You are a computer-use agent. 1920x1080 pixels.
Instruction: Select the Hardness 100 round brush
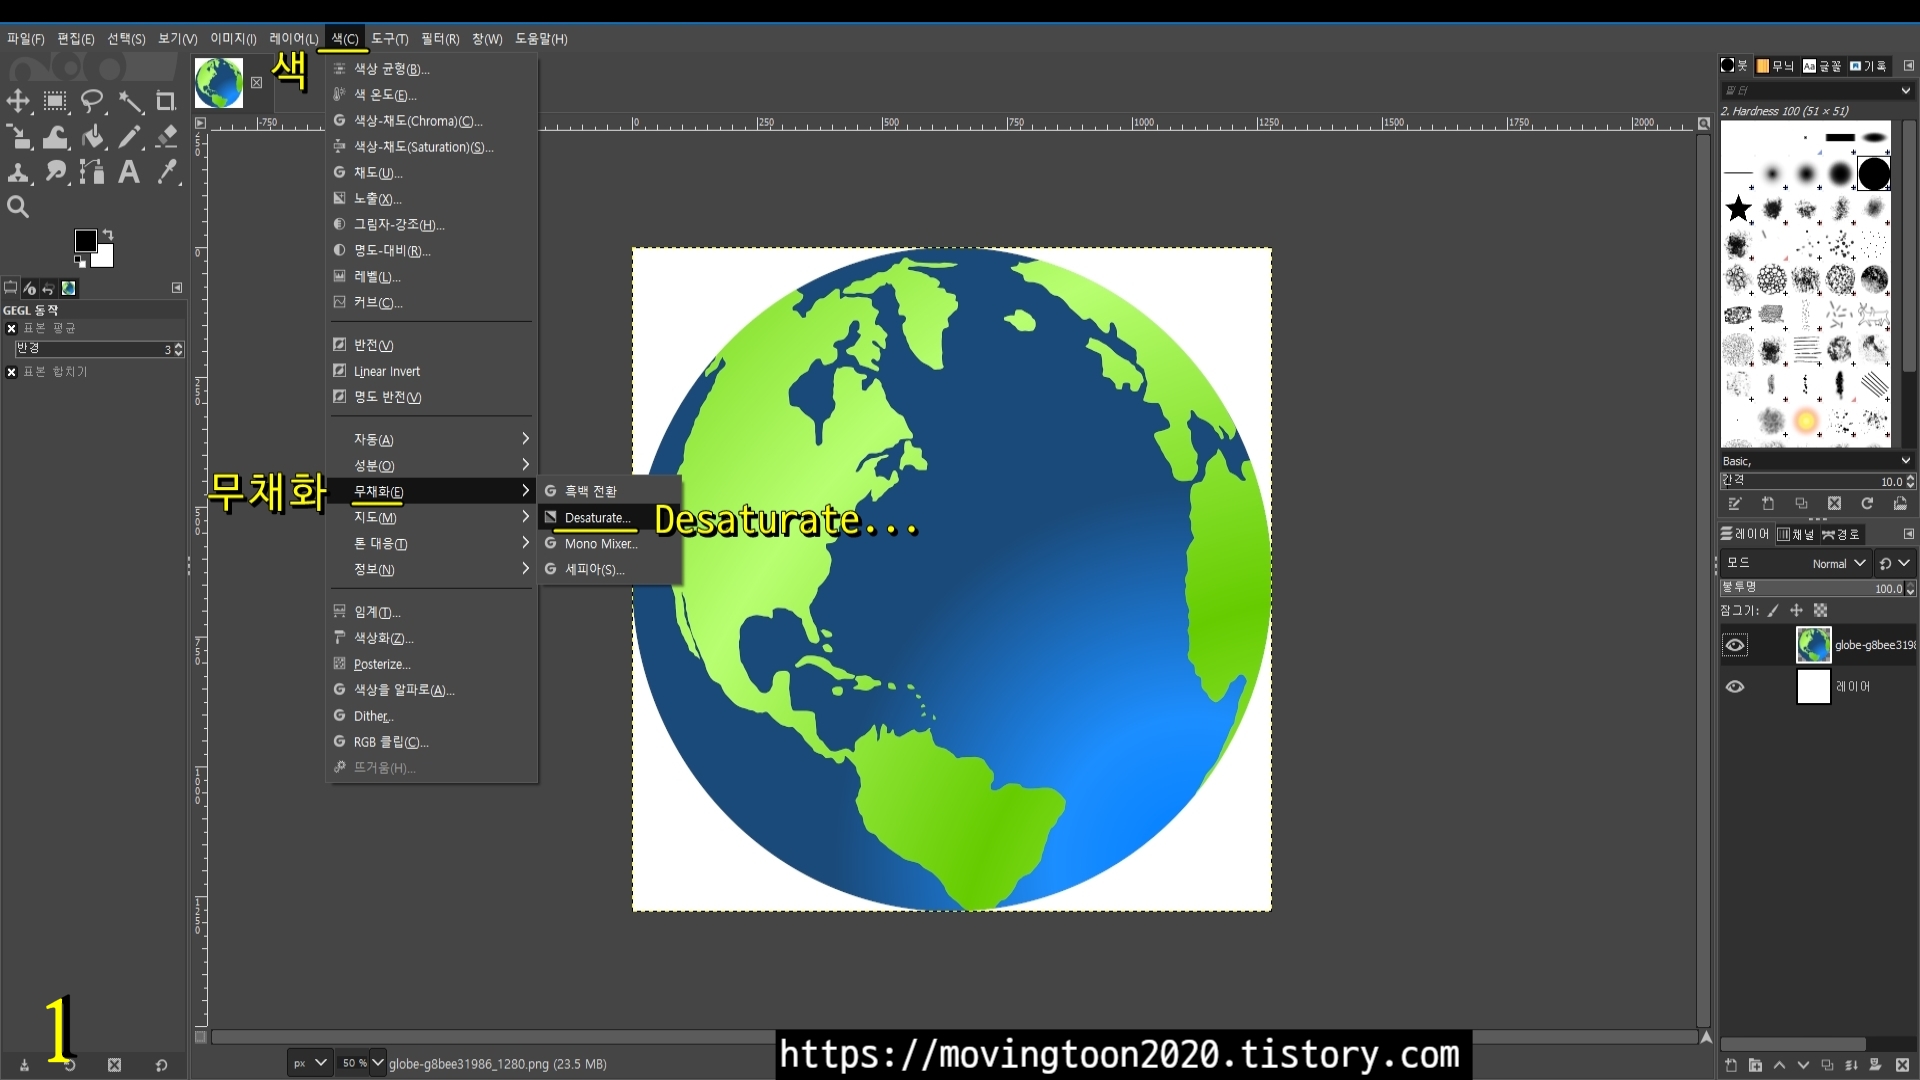[1873, 174]
